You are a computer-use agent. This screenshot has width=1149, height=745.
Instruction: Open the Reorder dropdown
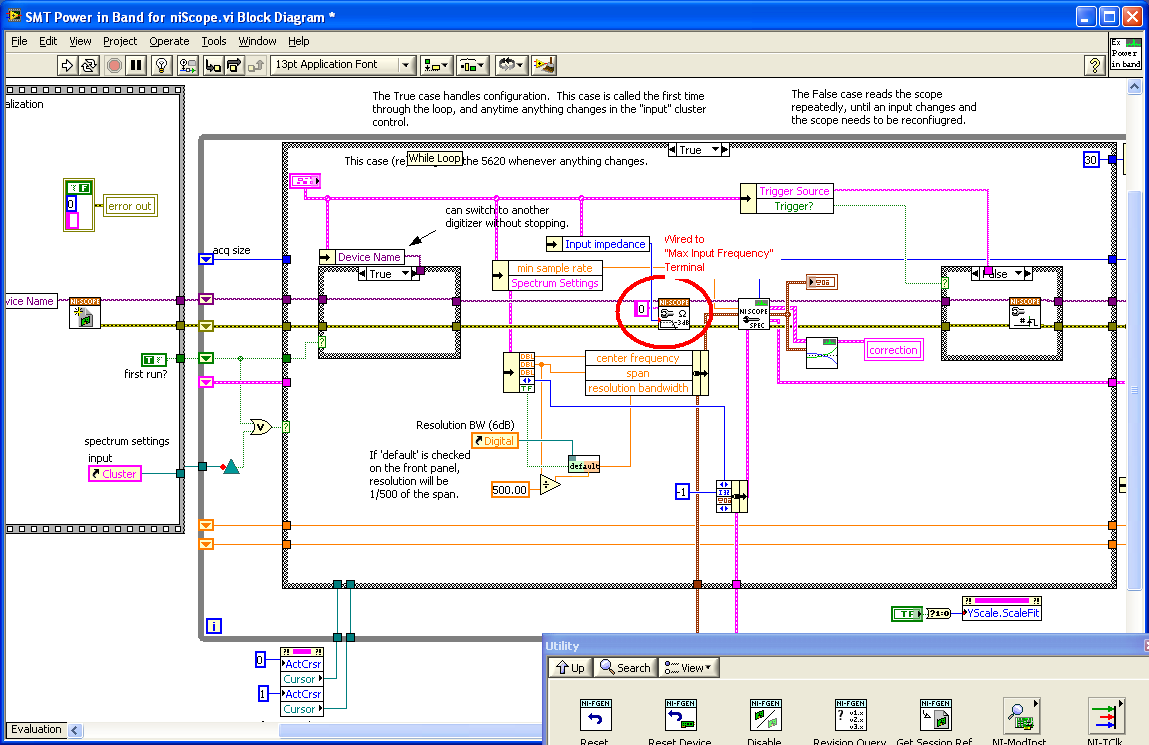pyautogui.click(x=510, y=65)
